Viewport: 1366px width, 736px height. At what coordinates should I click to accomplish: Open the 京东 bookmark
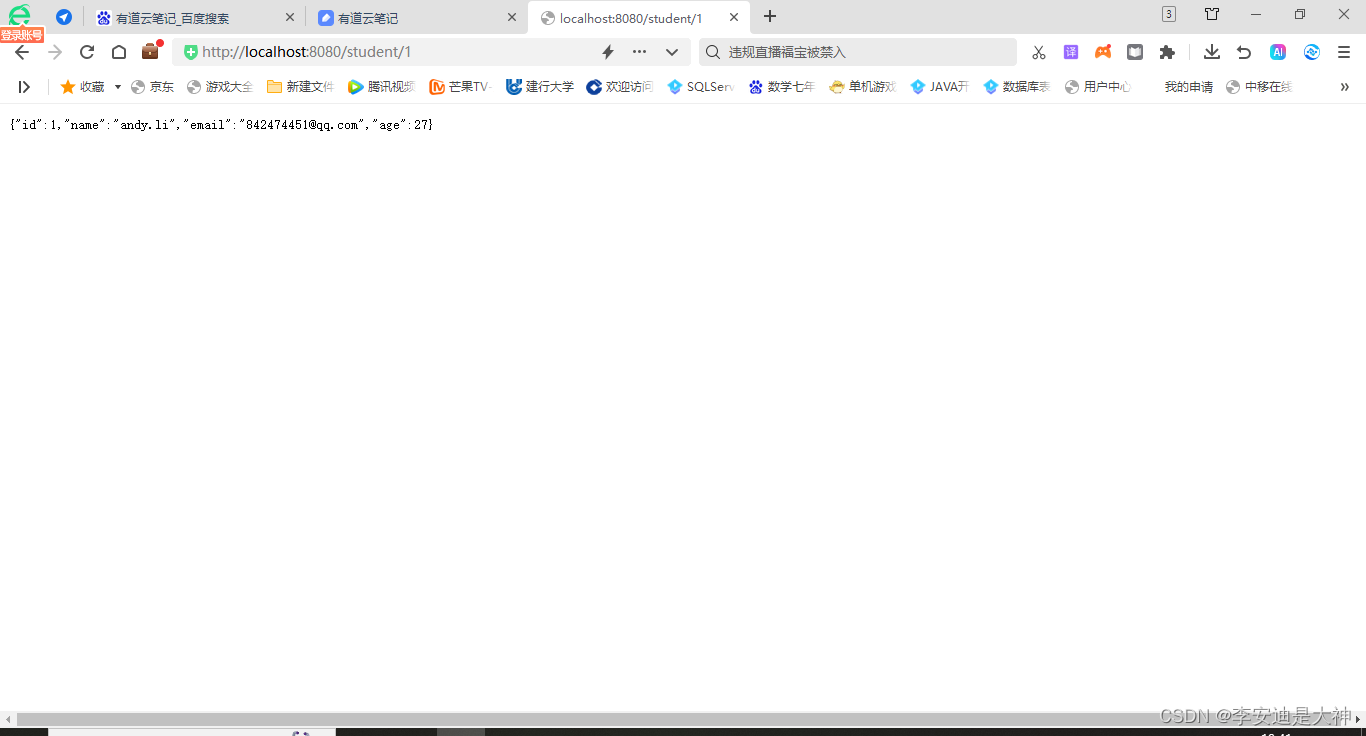pyautogui.click(x=152, y=87)
